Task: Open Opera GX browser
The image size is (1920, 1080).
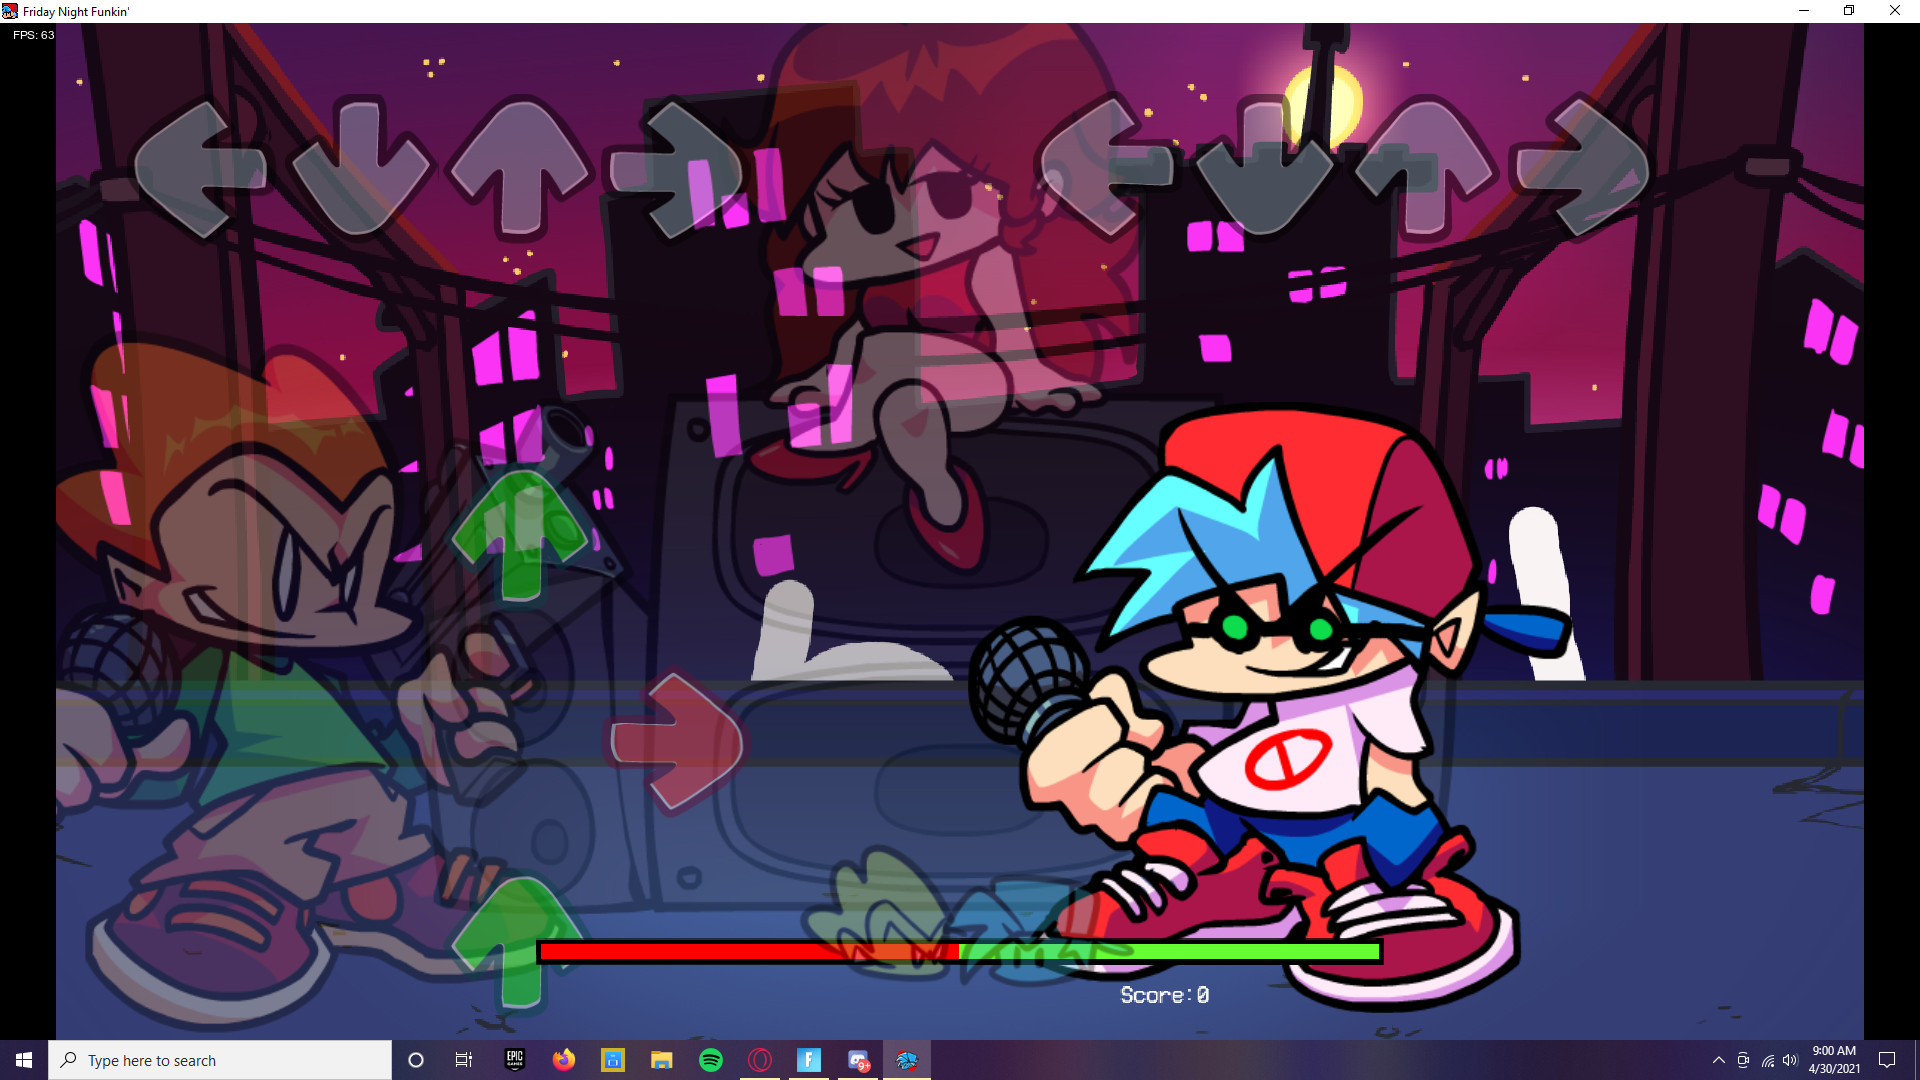Action: [x=760, y=1060]
